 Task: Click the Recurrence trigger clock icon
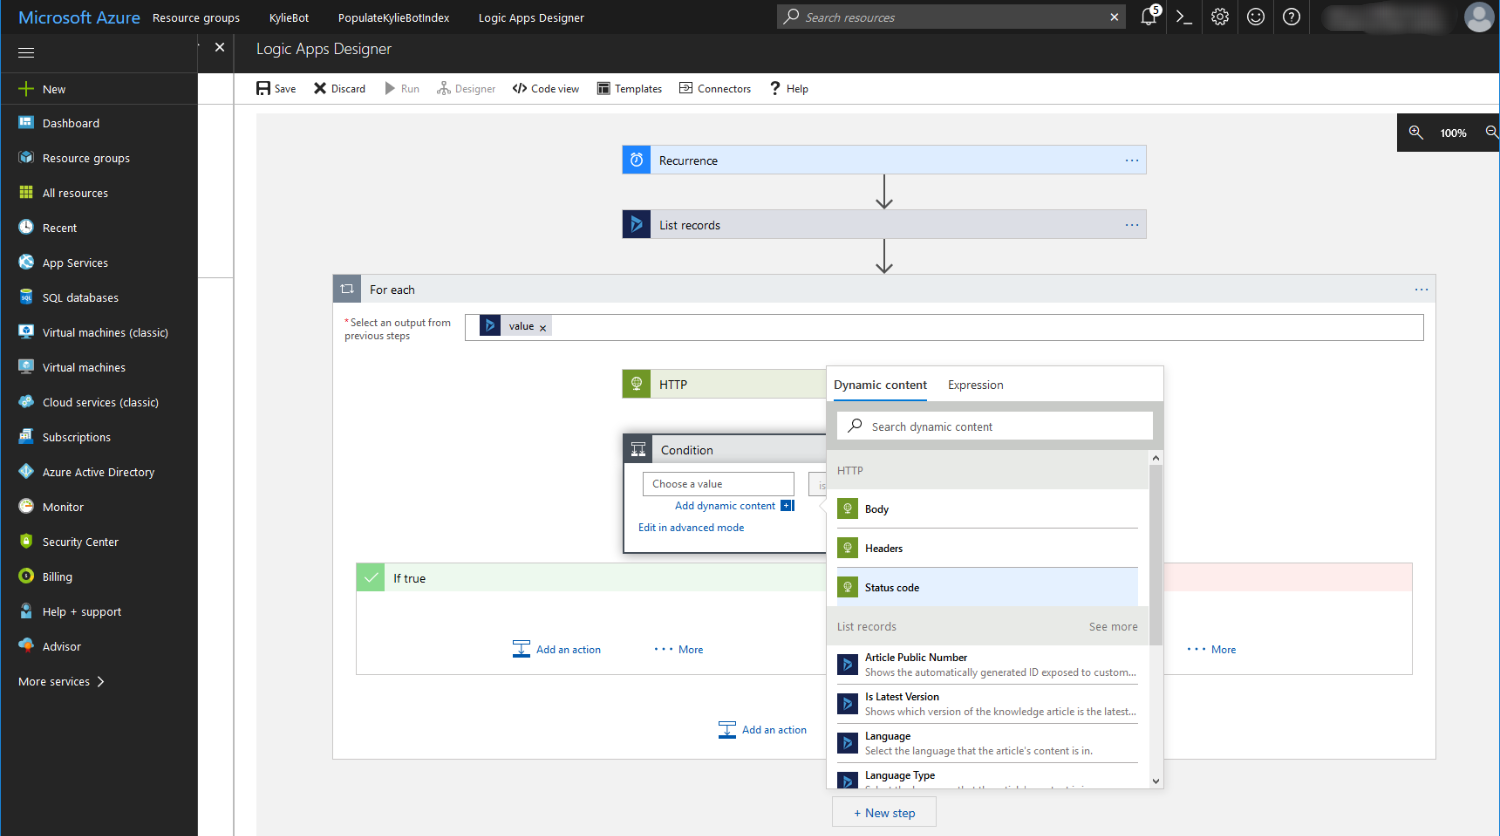tap(637, 160)
